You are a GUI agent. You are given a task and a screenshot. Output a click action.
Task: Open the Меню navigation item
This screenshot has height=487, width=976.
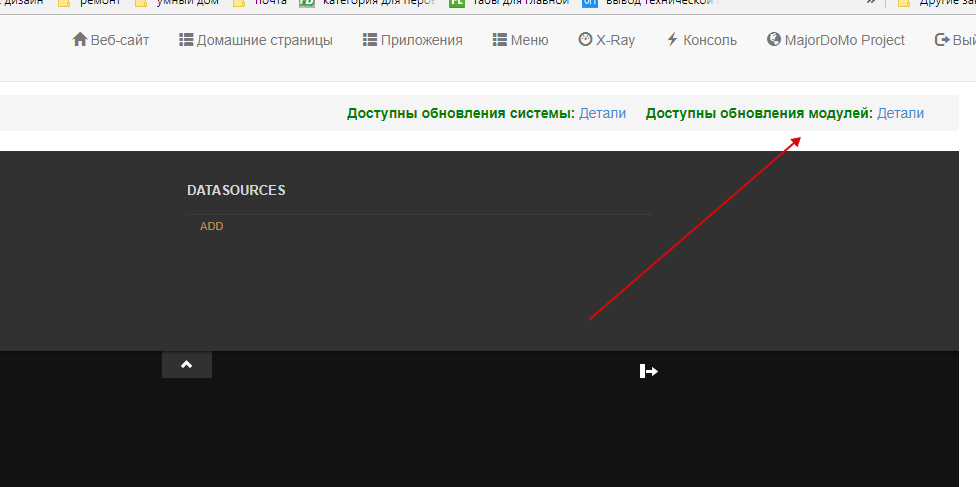pyautogui.click(x=520, y=40)
